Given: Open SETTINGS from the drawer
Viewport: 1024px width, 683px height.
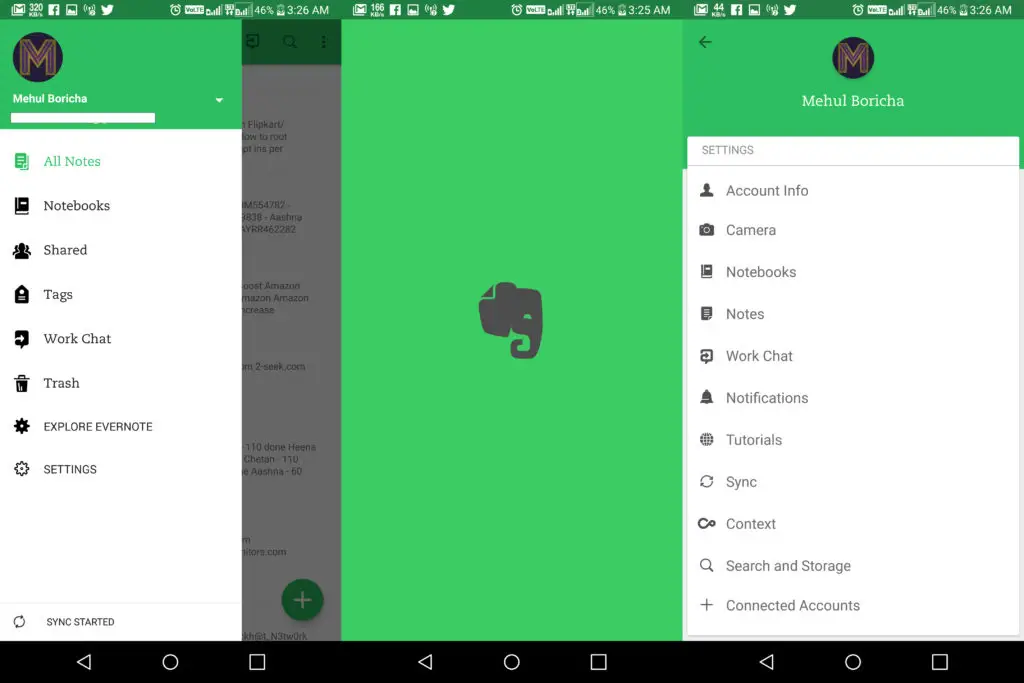Looking at the screenshot, I should point(121,469).
